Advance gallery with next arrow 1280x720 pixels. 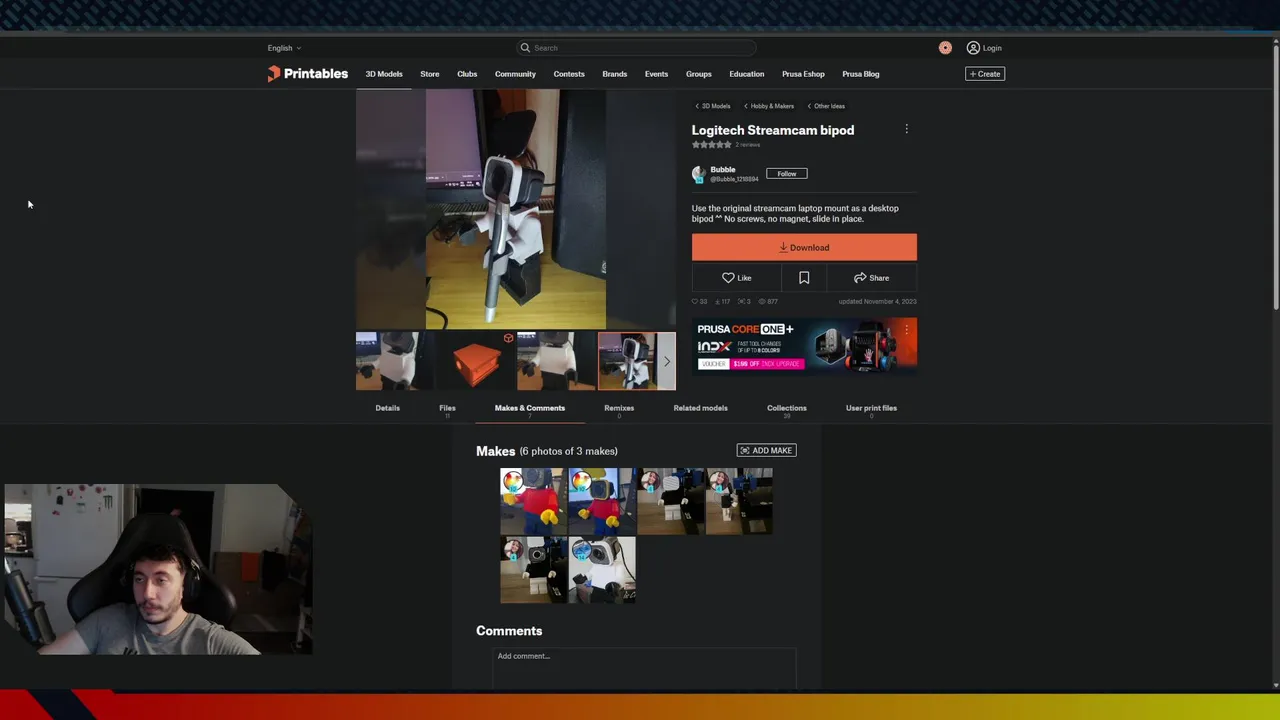pyautogui.click(x=667, y=361)
